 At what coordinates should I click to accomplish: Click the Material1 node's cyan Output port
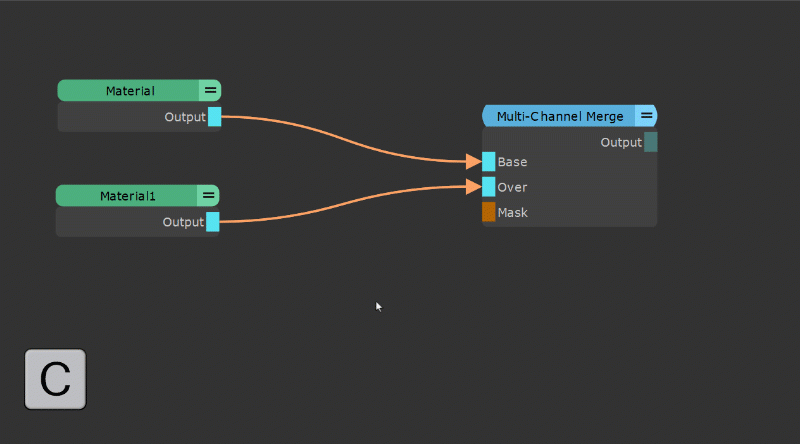coord(212,222)
